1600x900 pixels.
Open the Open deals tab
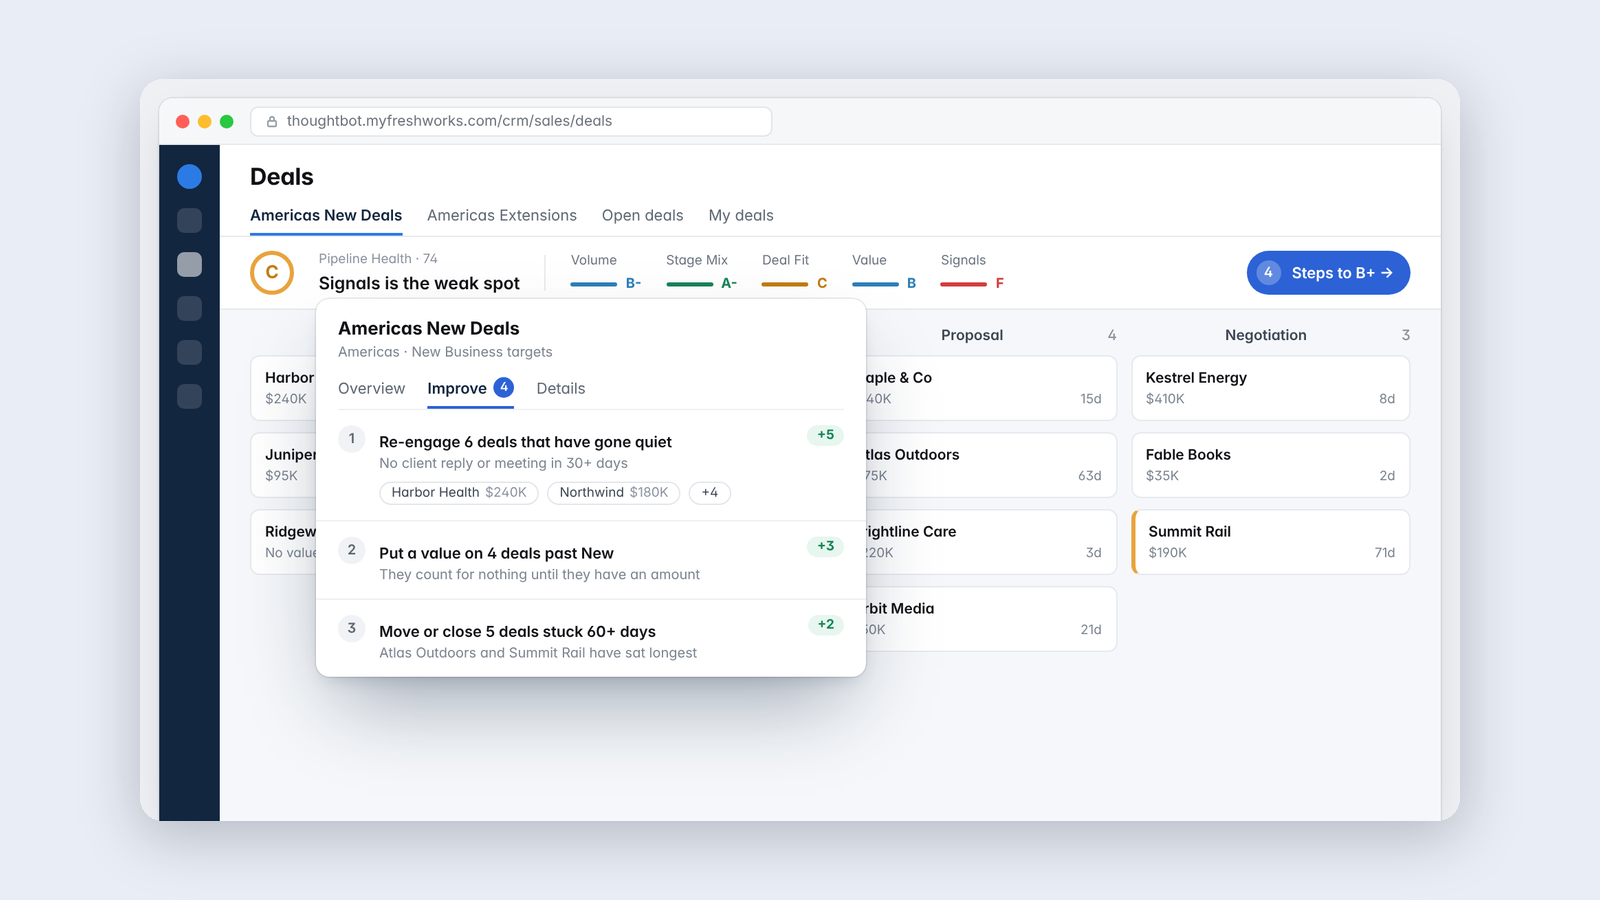[643, 216]
